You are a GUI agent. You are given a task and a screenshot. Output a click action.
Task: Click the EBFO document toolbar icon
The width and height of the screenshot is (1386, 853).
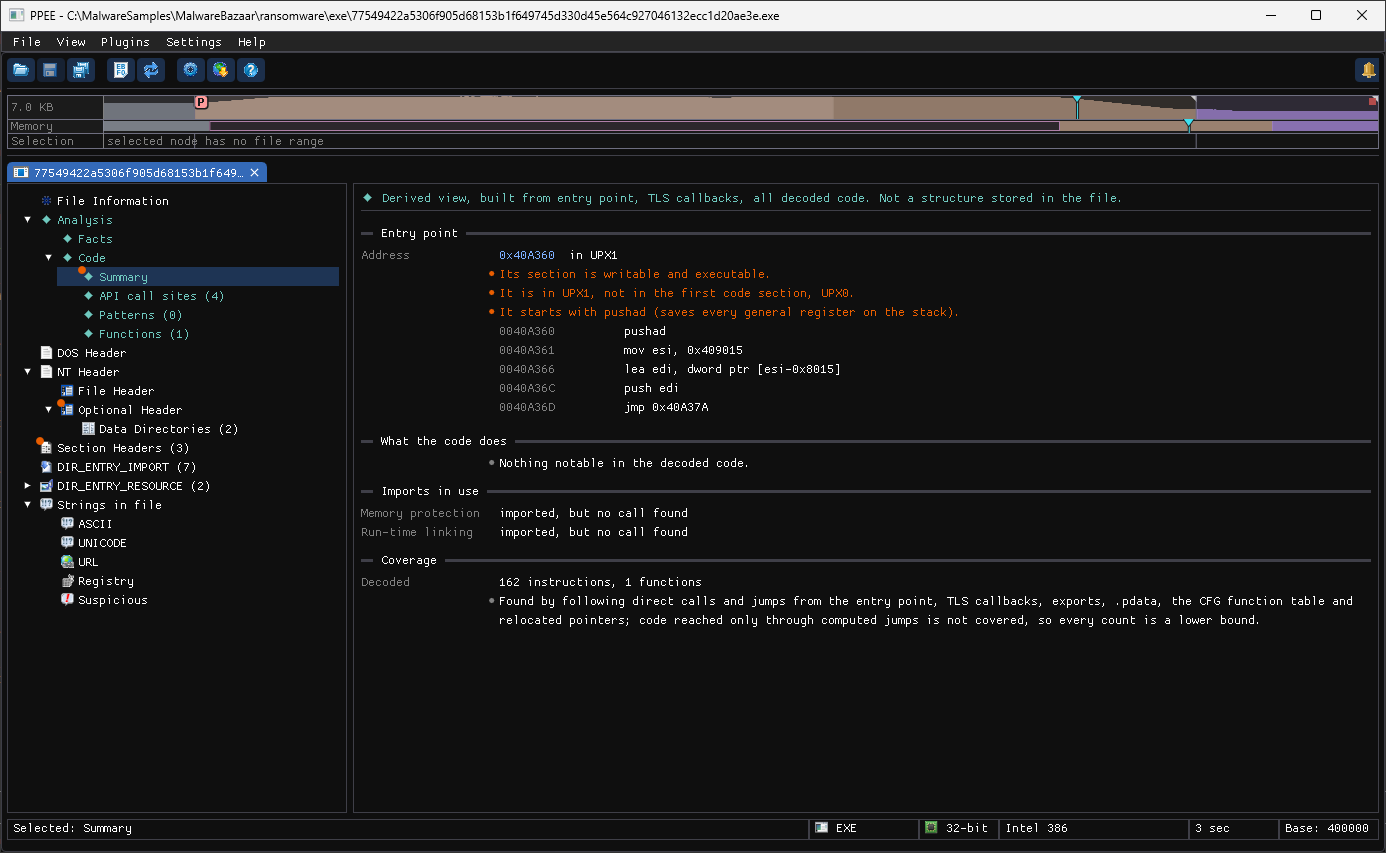[121, 70]
